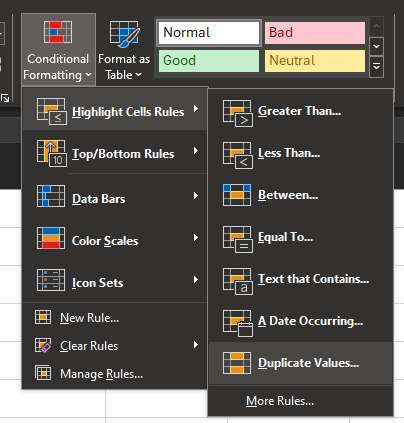404x423 pixels.
Task: Select the Top/Bottom Rules menu label
Action: pos(123,154)
